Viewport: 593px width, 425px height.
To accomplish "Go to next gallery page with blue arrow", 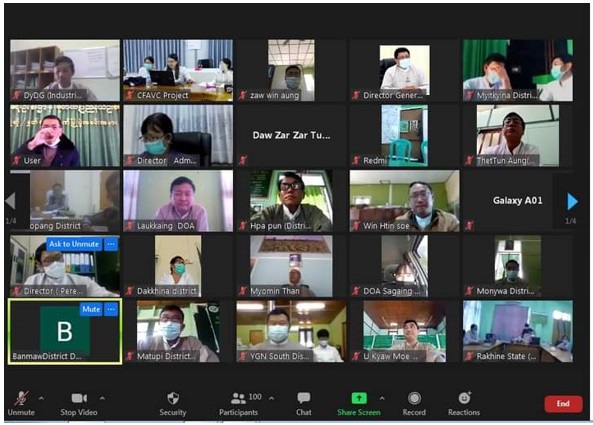I will click(572, 202).
